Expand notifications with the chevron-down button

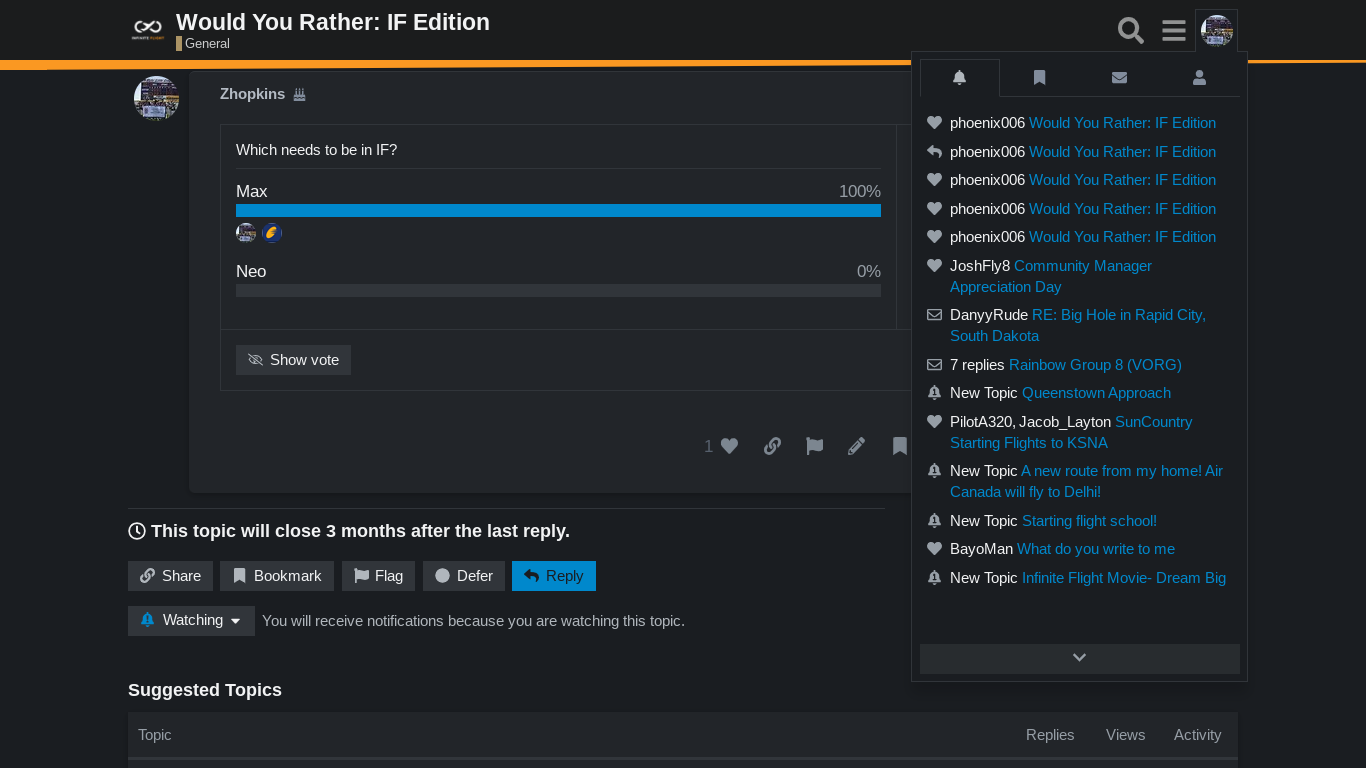coord(1080,658)
